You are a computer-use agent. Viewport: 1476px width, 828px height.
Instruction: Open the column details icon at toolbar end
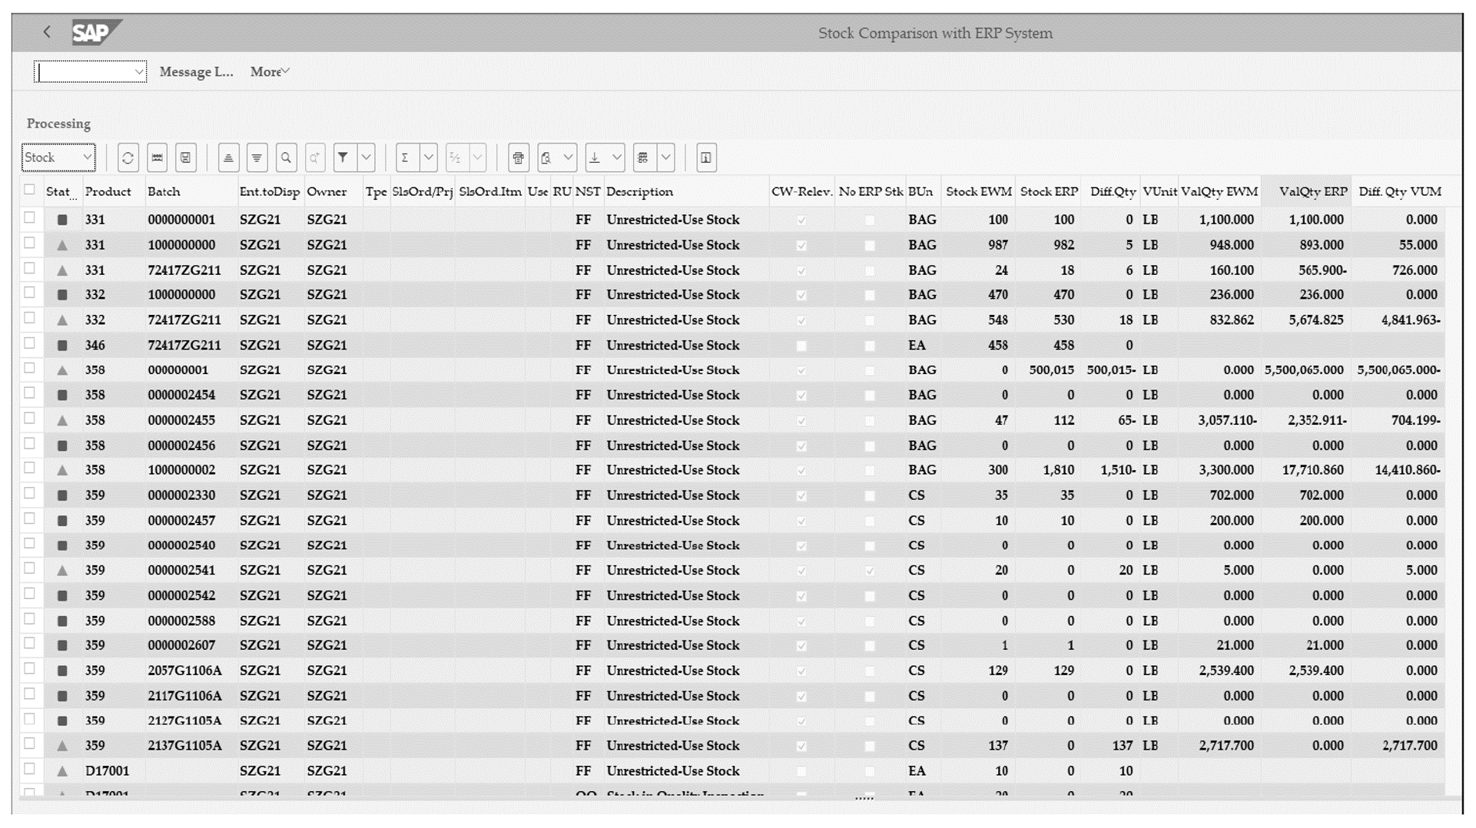705,157
